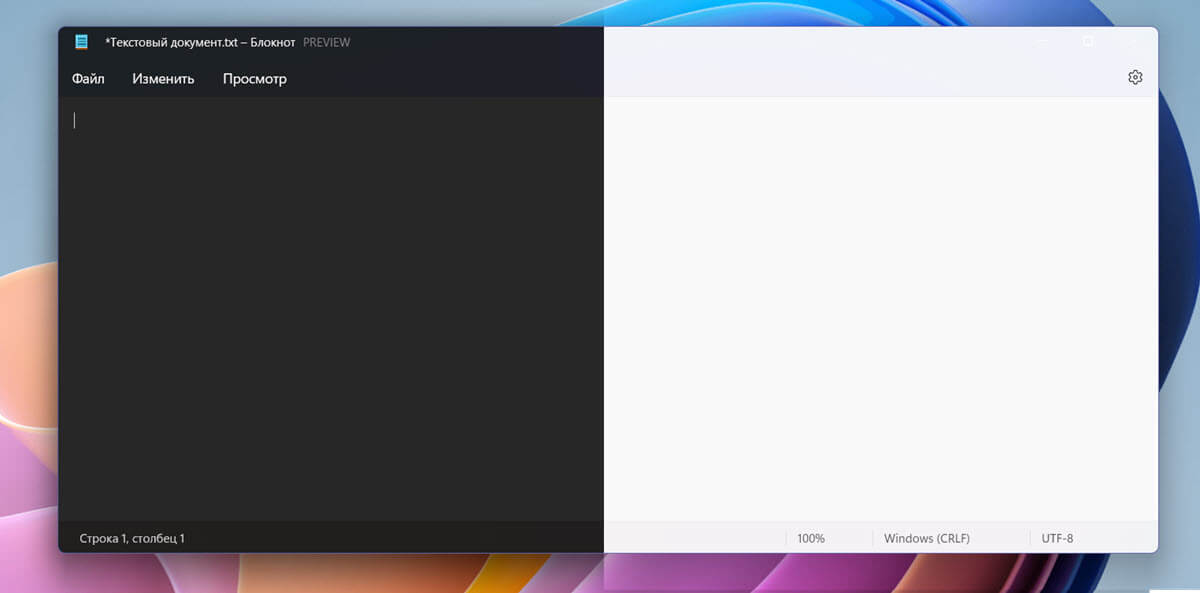This screenshot has height=593, width=1200.
Task: Click the PREVIEW label in the title bar
Action: (326, 43)
